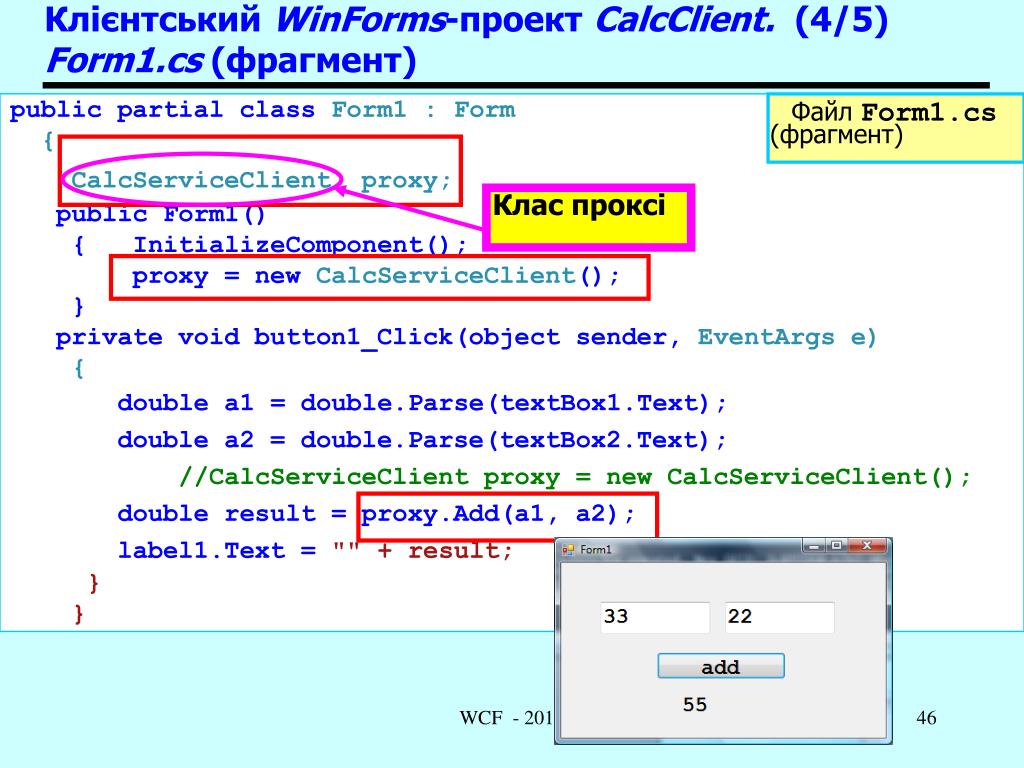
Task: Click the green commented-out CalcServiceClient line
Action: tap(575, 477)
